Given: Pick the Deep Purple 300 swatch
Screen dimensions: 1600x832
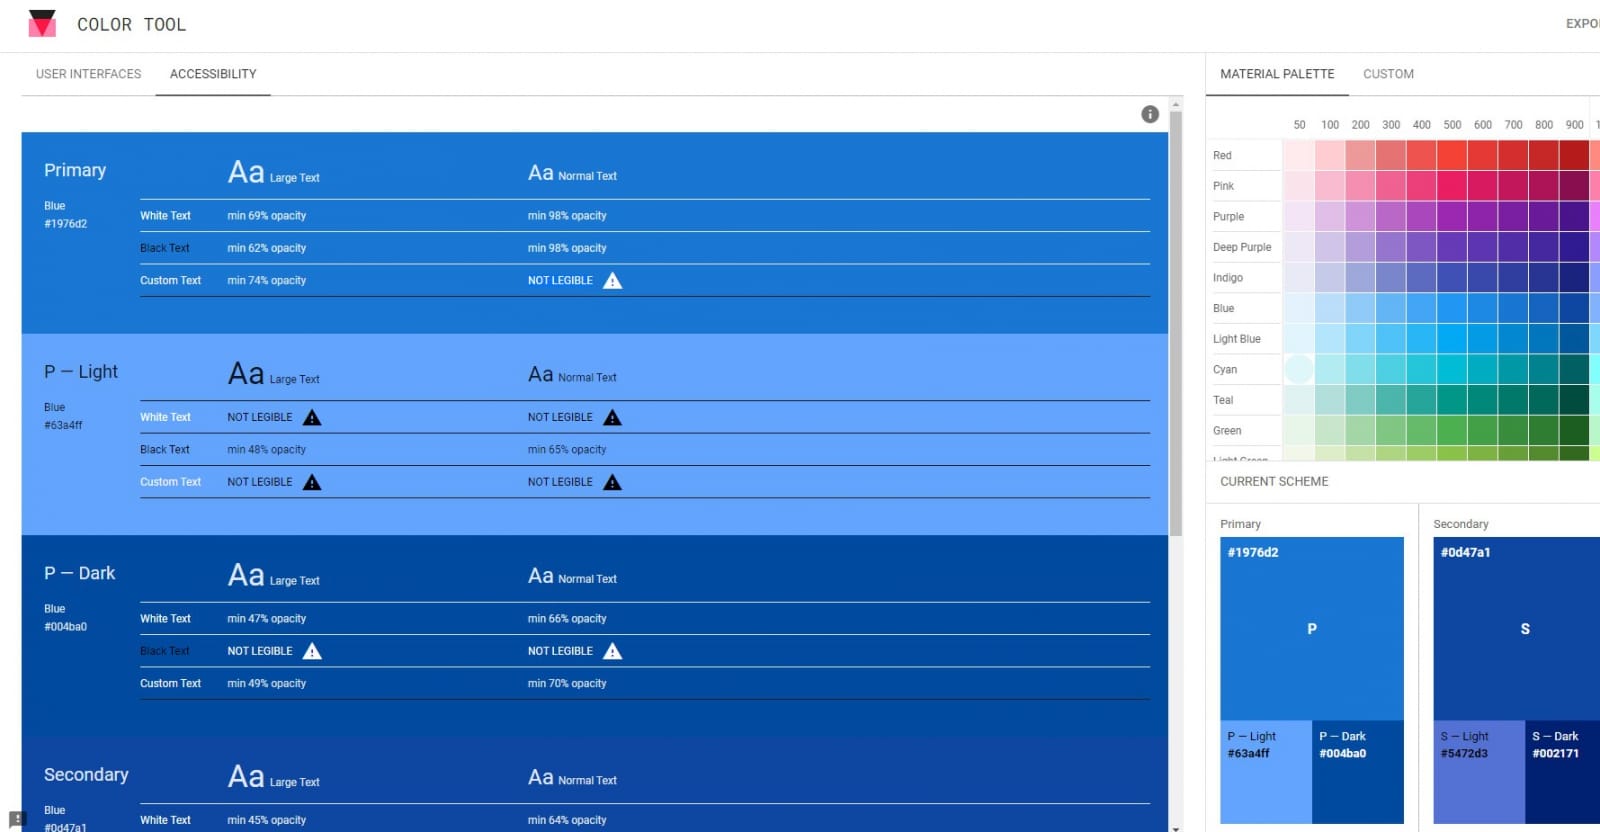Looking at the screenshot, I should coord(1391,247).
